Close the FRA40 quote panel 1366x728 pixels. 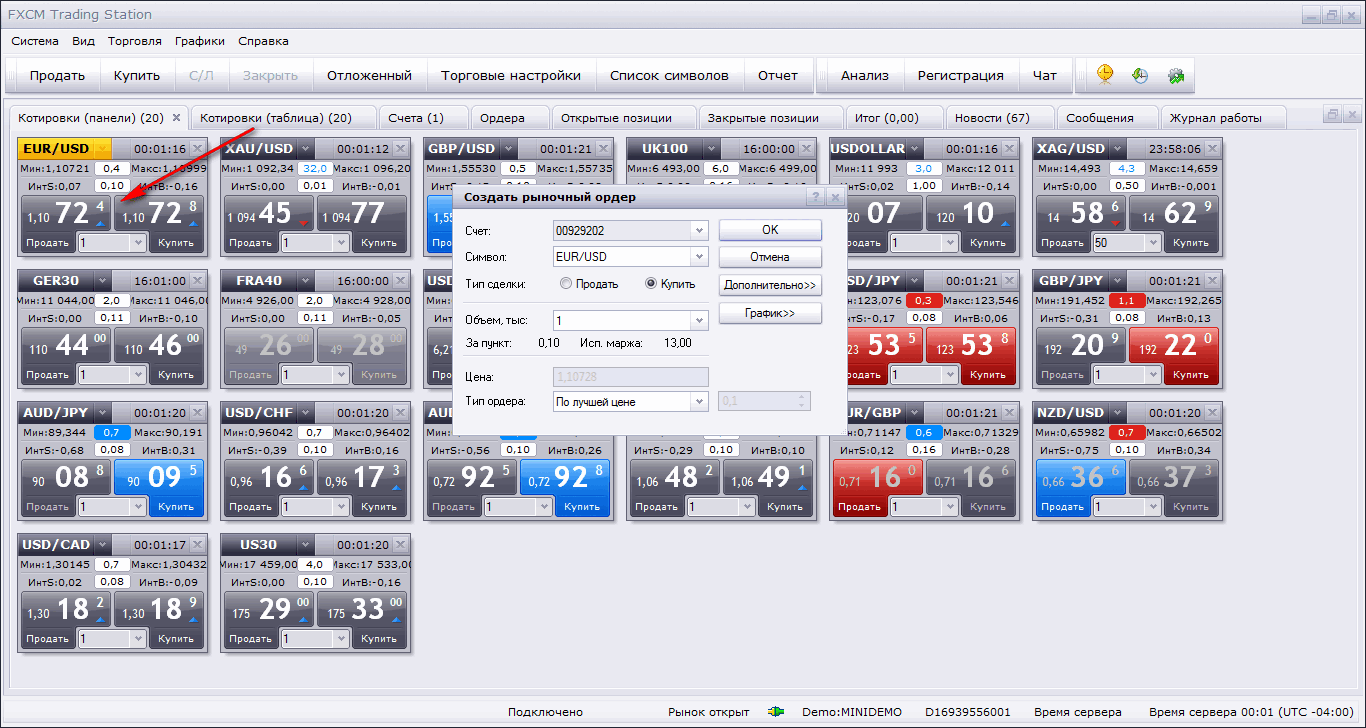400,281
